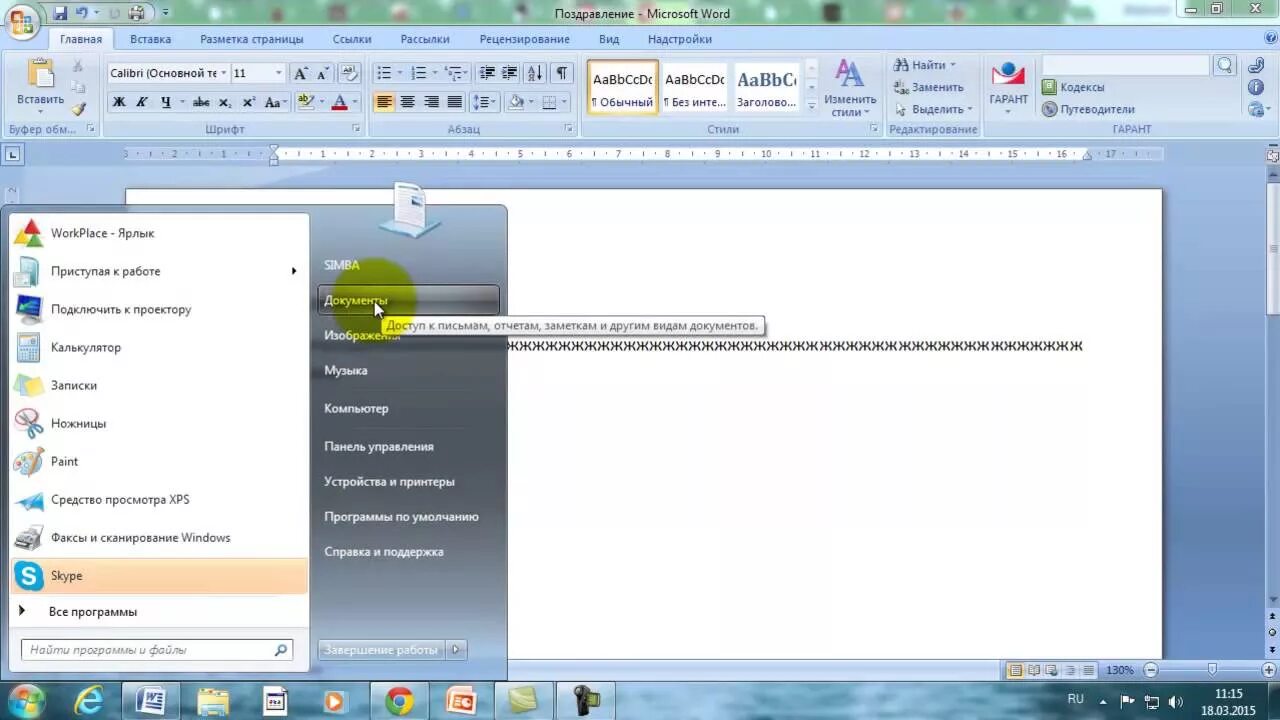1280x720 pixels.
Task: Click the Start menu search field
Action: [x=157, y=650]
